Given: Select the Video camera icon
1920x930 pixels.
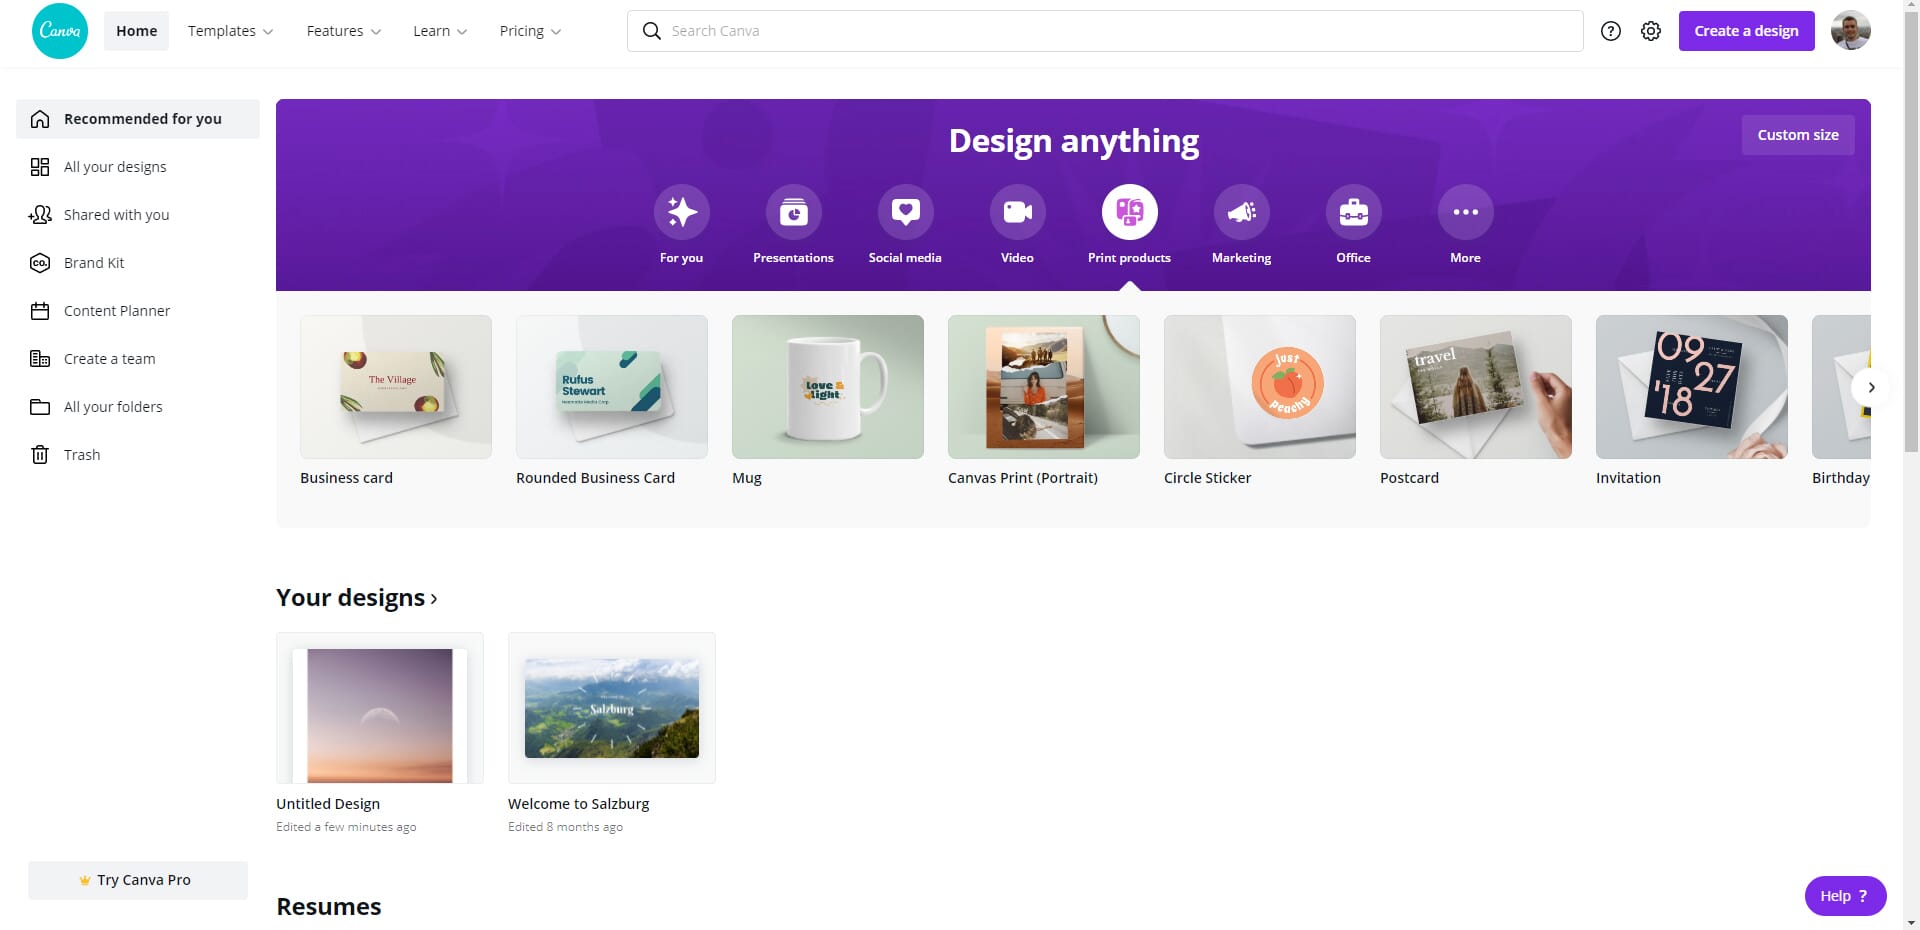Looking at the screenshot, I should coord(1018,212).
